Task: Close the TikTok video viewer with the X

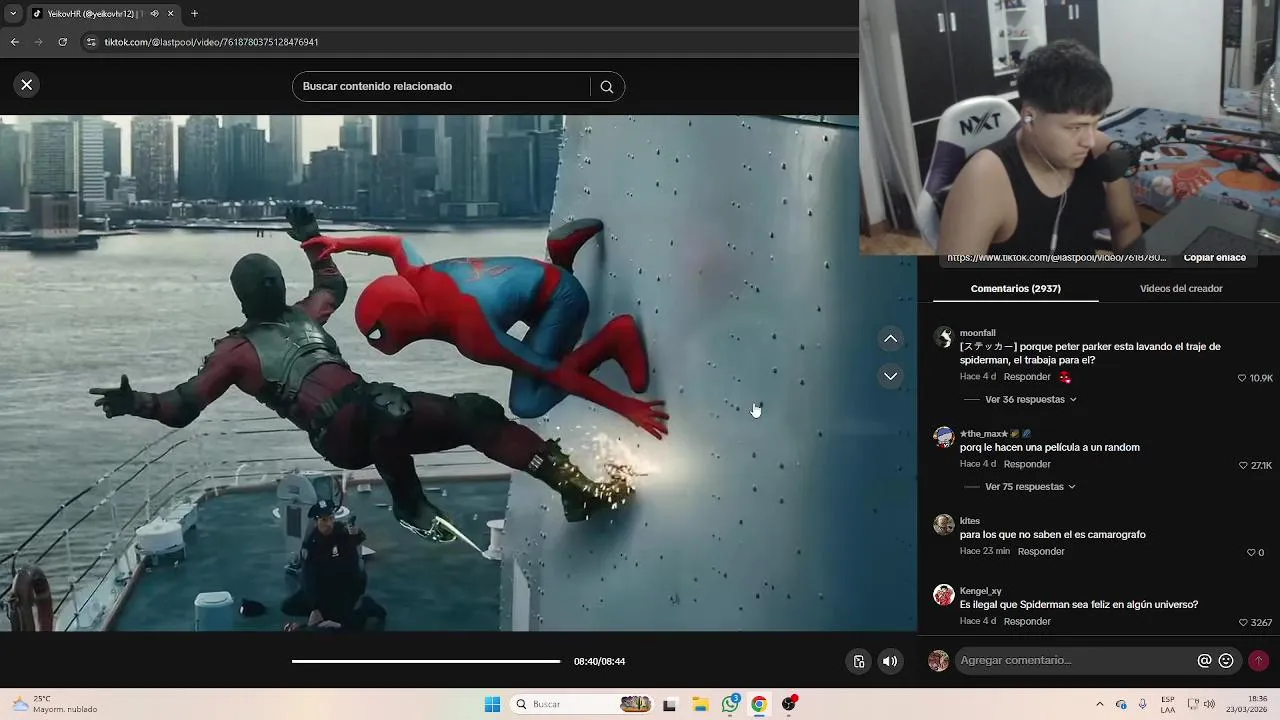Action: (x=27, y=85)
